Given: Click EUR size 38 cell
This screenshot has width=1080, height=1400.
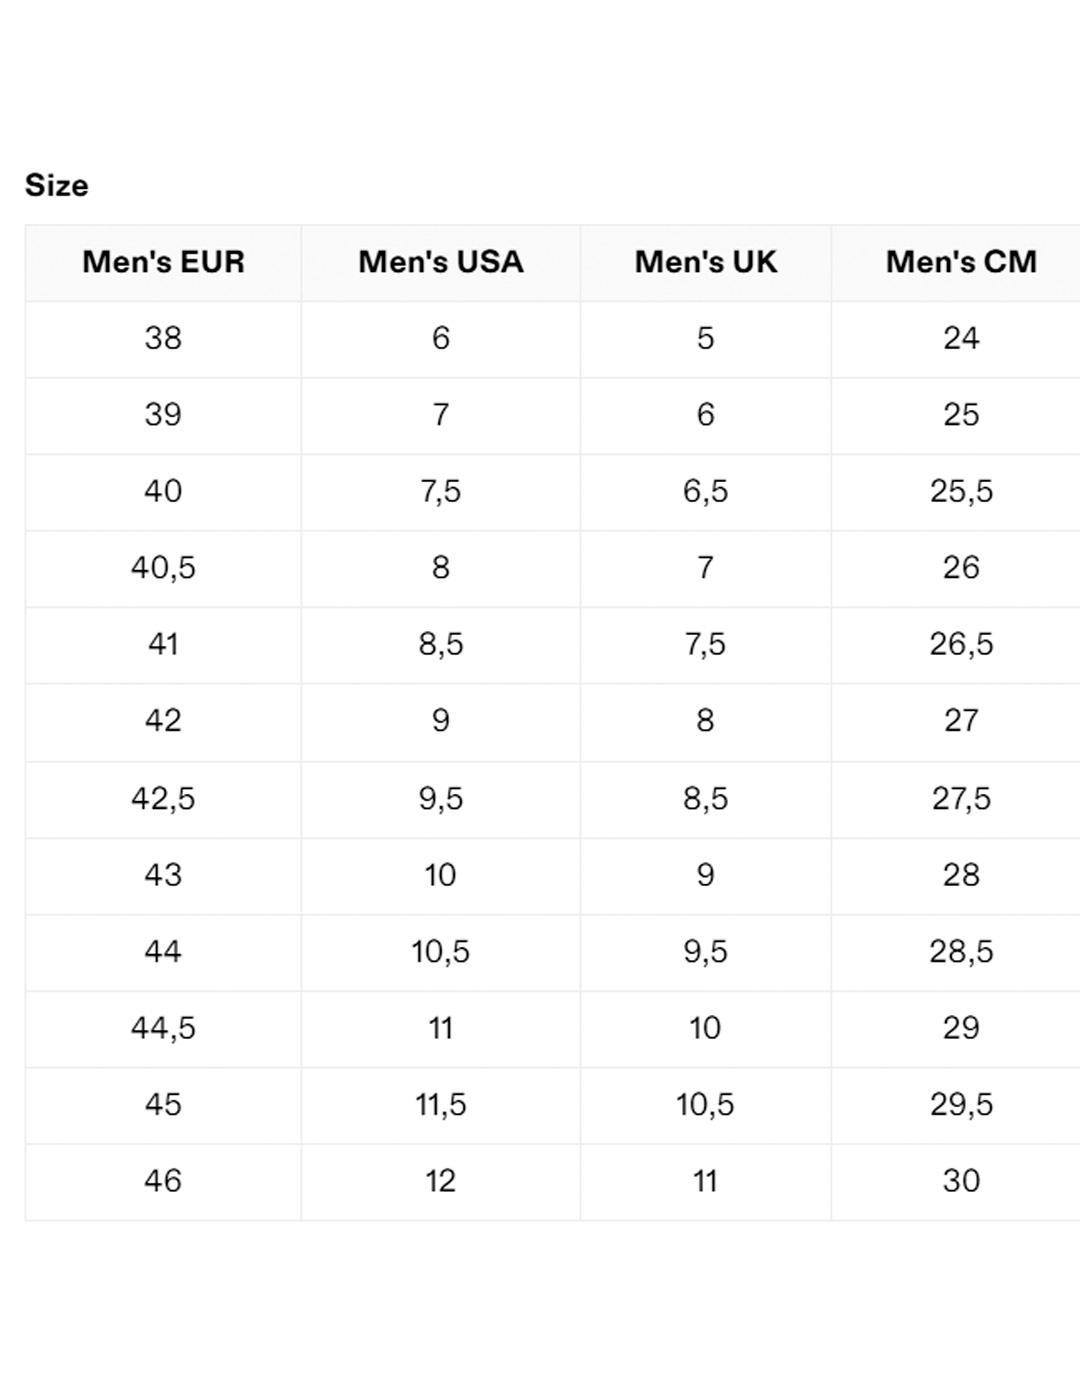Looking at the screenshot, I should pyautogui.click(x=163, y=338).
